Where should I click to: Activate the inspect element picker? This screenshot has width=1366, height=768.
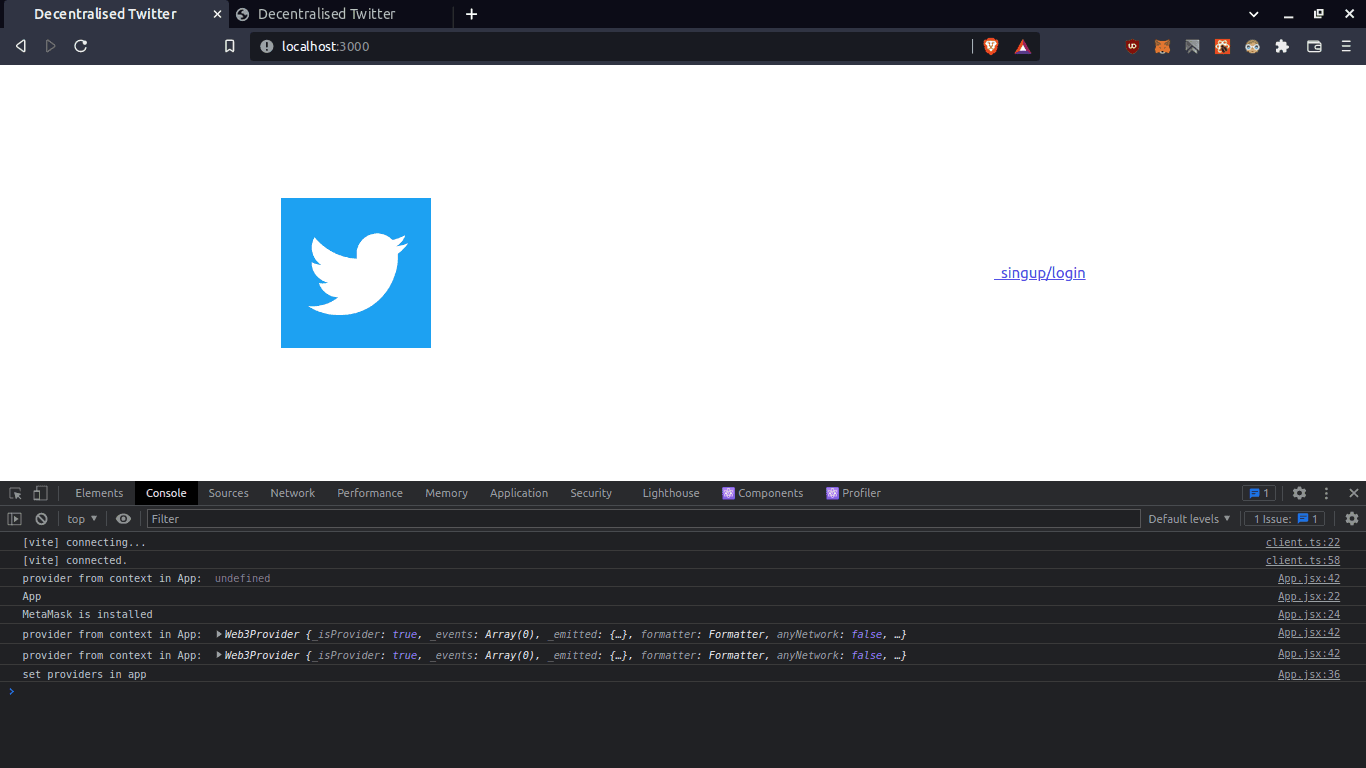(15, 493)
